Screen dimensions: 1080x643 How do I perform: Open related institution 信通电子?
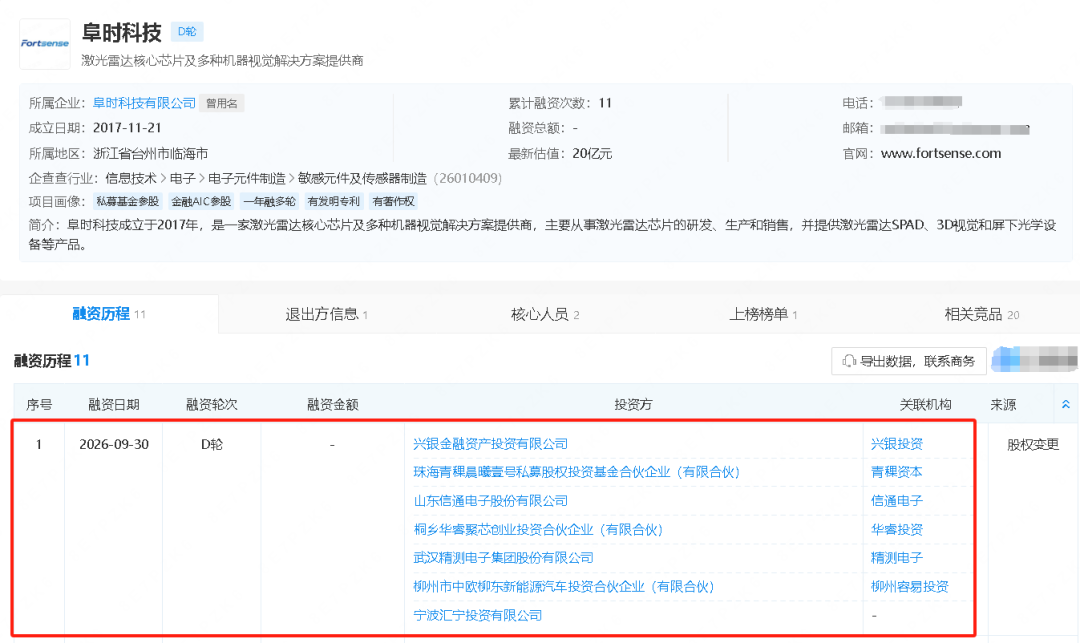pos(897,501)
